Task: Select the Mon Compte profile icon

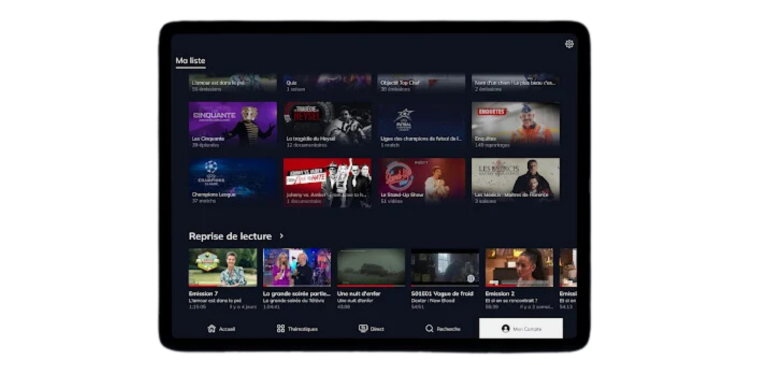Action: (505, 329)
